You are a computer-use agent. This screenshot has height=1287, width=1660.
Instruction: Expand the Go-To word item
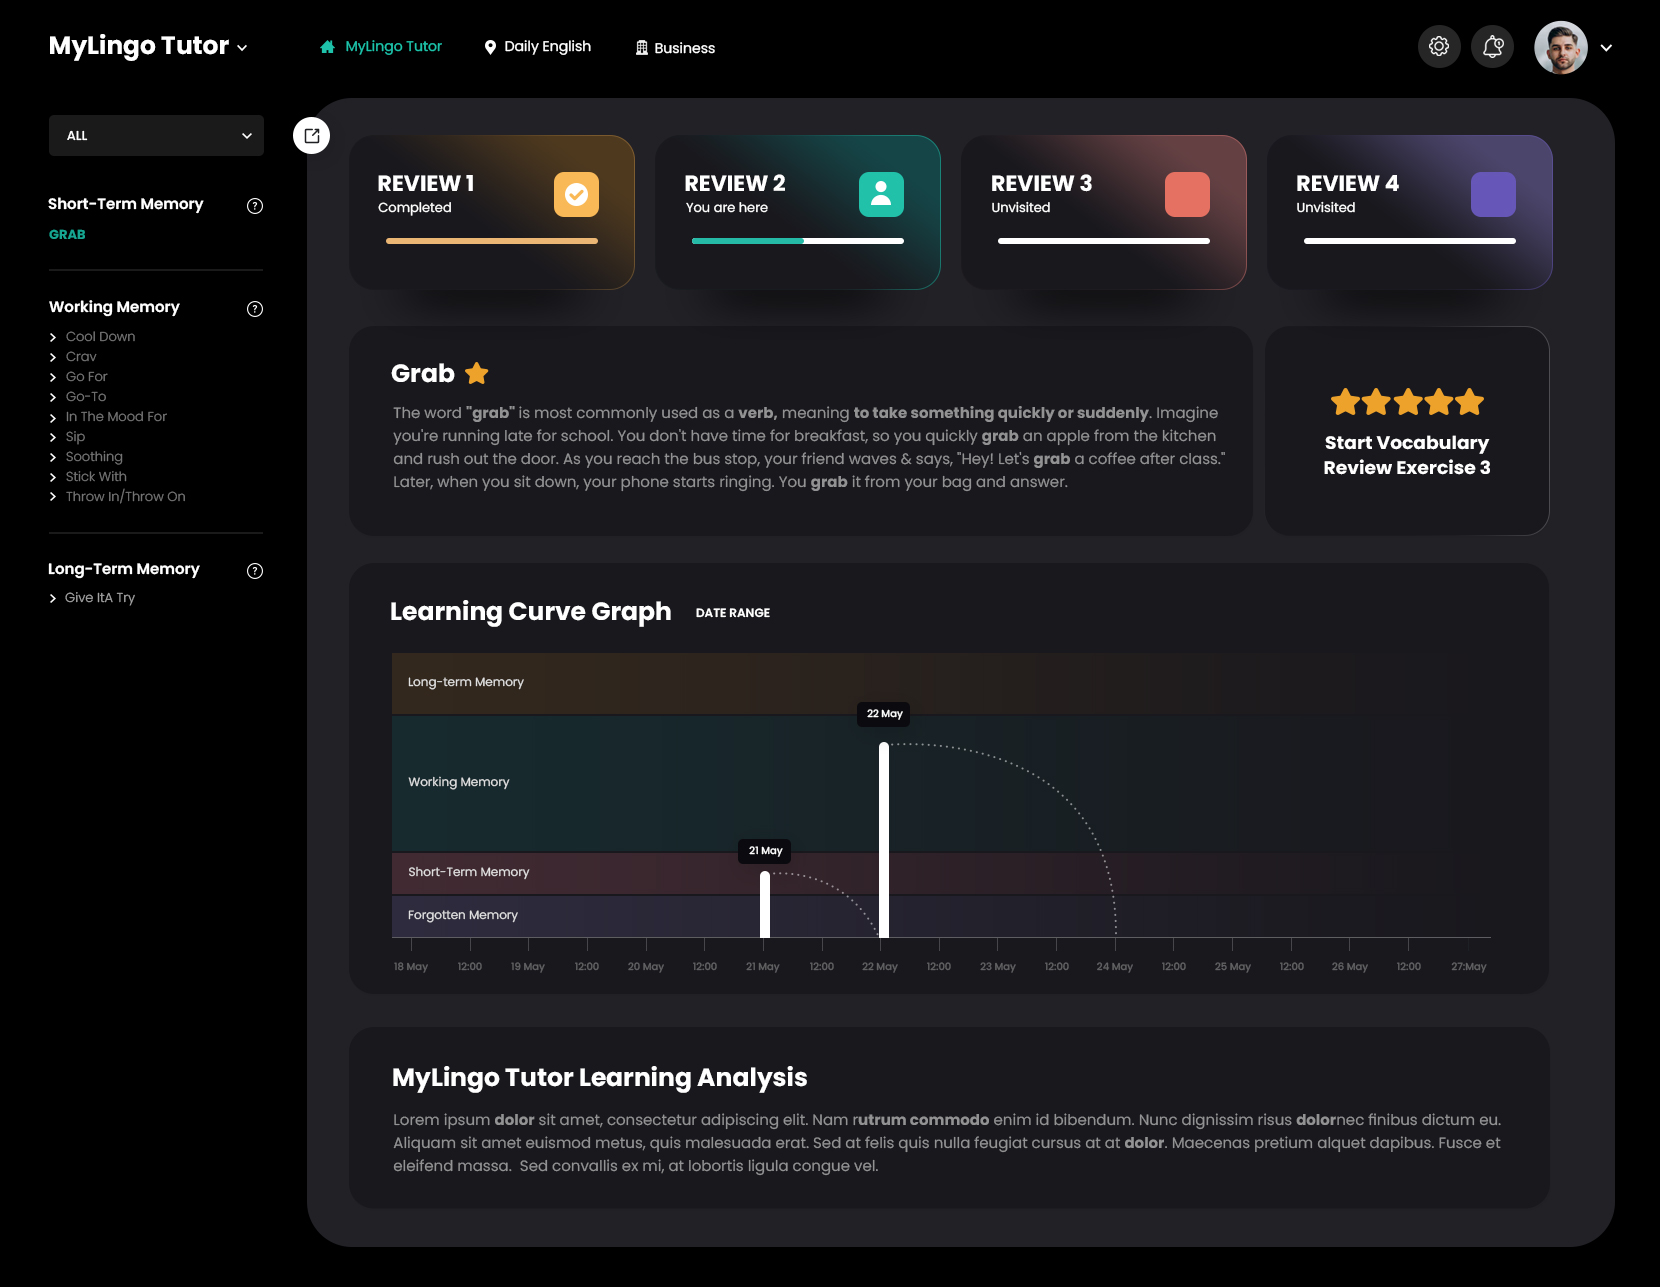[77, 397]
